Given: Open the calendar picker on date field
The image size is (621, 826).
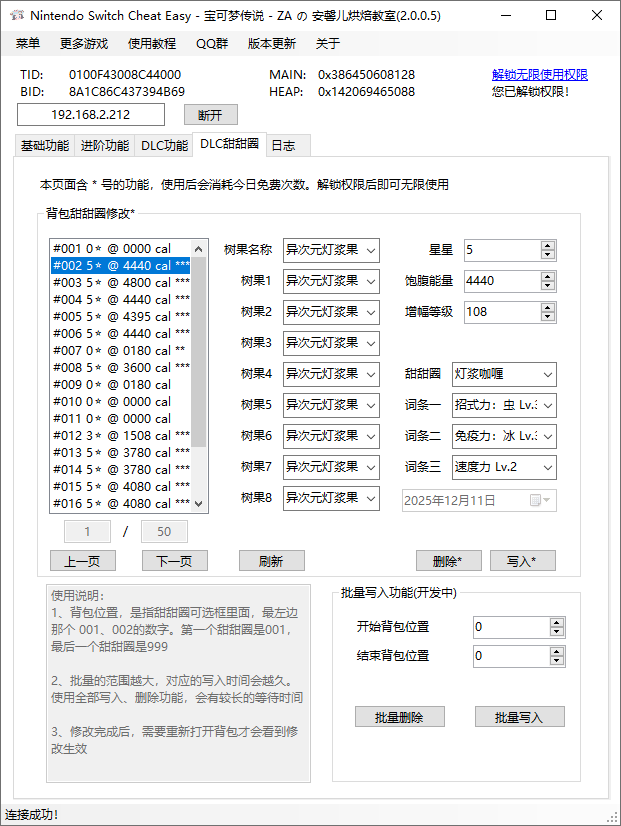Looking at the screenshot, I should (x=540, y=500).
